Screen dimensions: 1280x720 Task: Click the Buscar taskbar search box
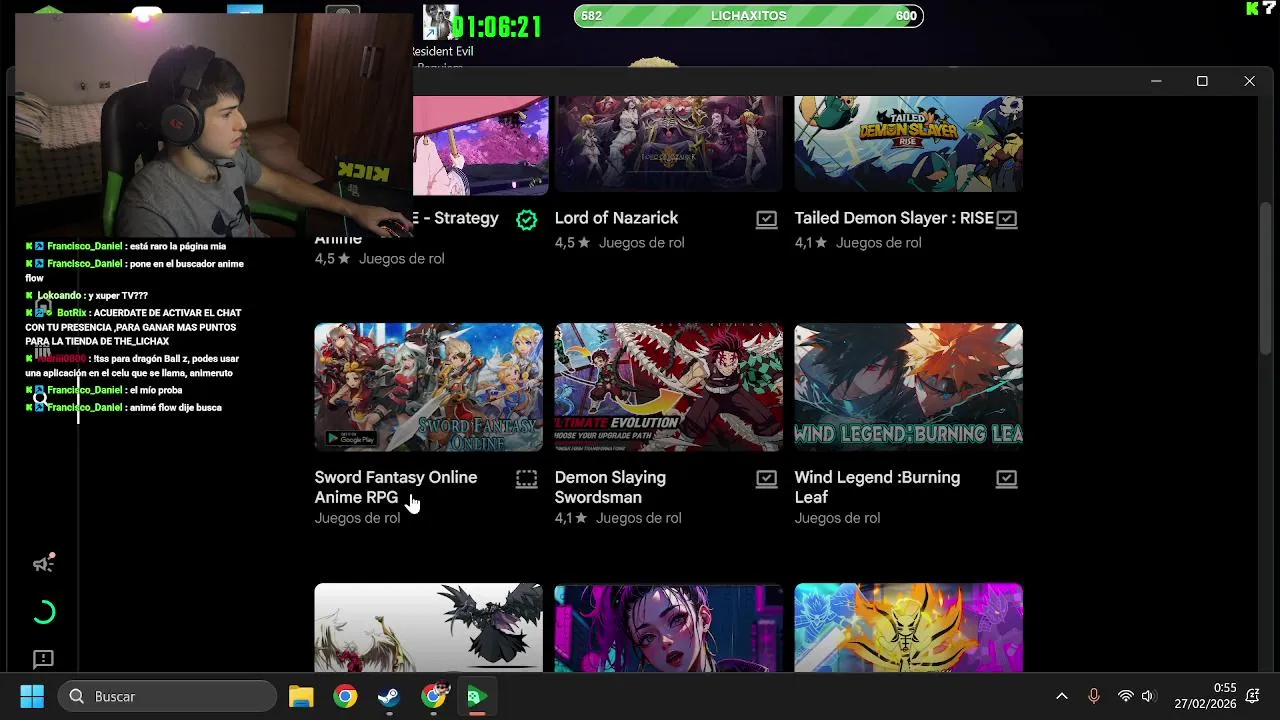(167, 696)
